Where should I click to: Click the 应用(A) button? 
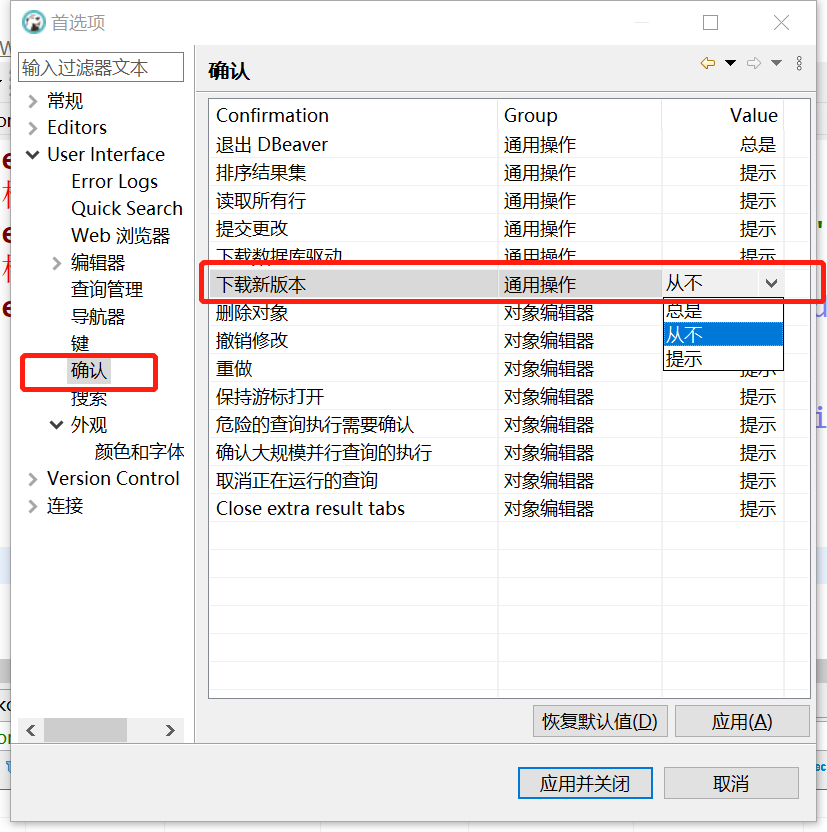pyautogui.click(x=742, y=721)
